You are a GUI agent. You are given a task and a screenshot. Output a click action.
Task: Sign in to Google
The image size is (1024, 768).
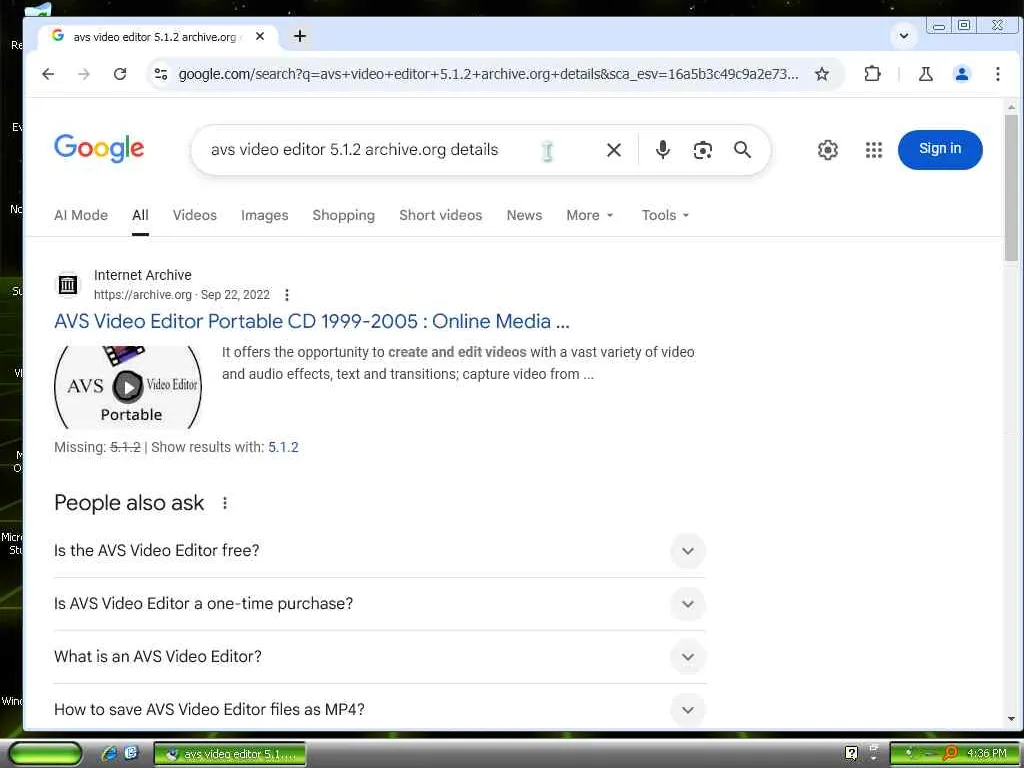tap(940, 150)
